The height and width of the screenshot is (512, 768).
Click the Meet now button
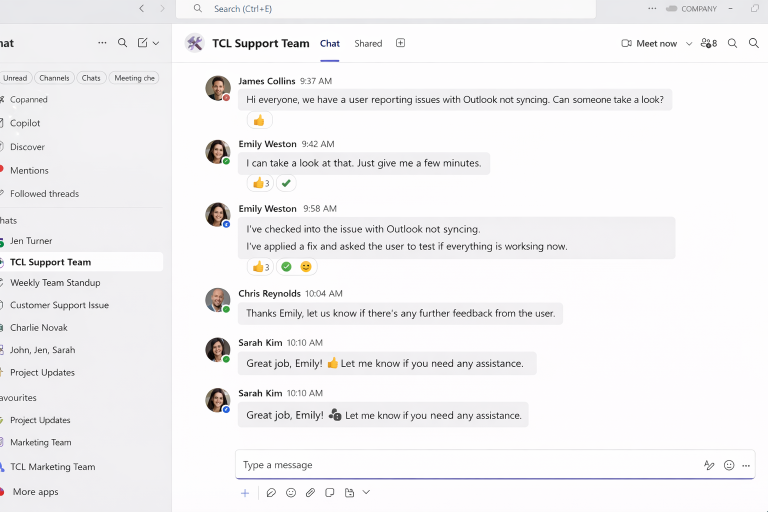pos(649,43)
